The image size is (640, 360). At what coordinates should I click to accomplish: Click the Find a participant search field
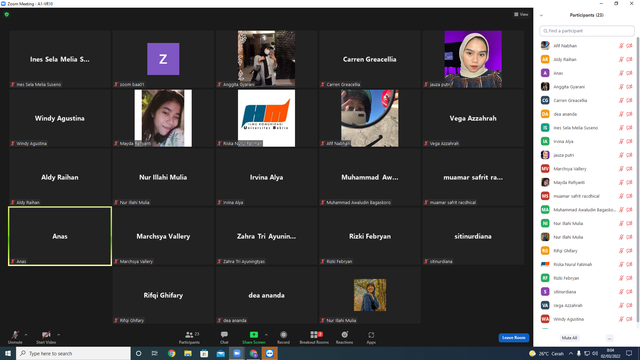coord(587,31)
